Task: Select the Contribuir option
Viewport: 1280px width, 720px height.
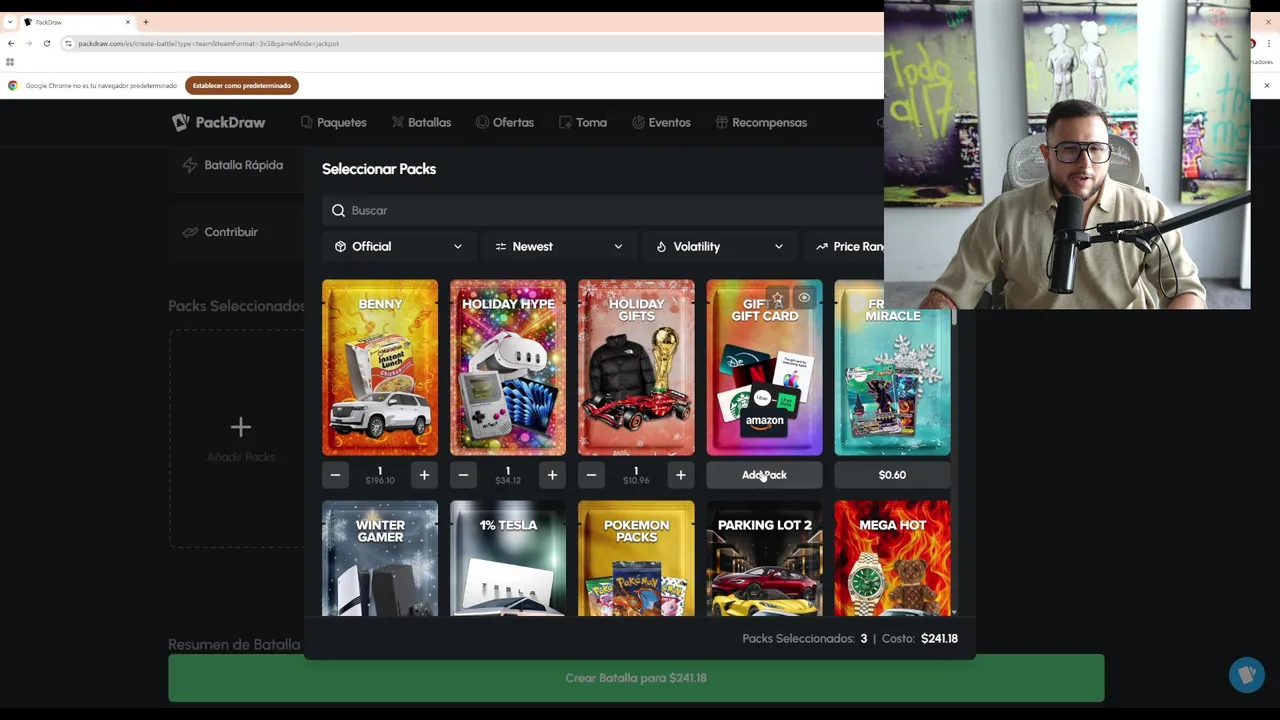Action: pos(221,232)
